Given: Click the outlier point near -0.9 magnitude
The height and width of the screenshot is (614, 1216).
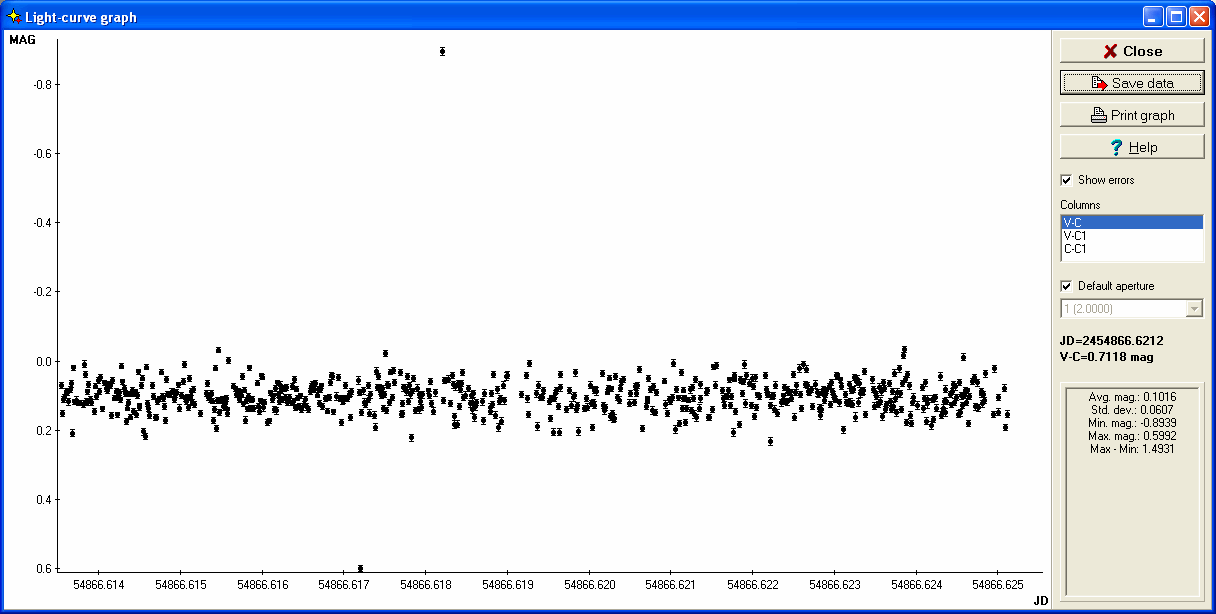Looking at the screenshot, I should (442, 51).
